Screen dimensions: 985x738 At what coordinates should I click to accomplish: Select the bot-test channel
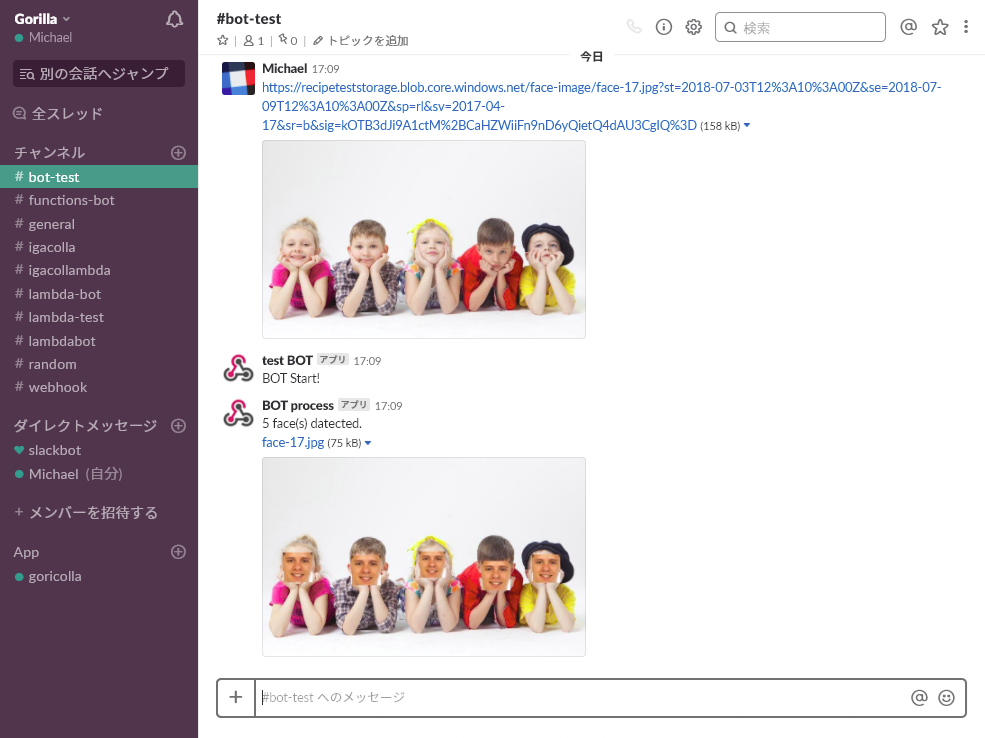tap(99, 177)
